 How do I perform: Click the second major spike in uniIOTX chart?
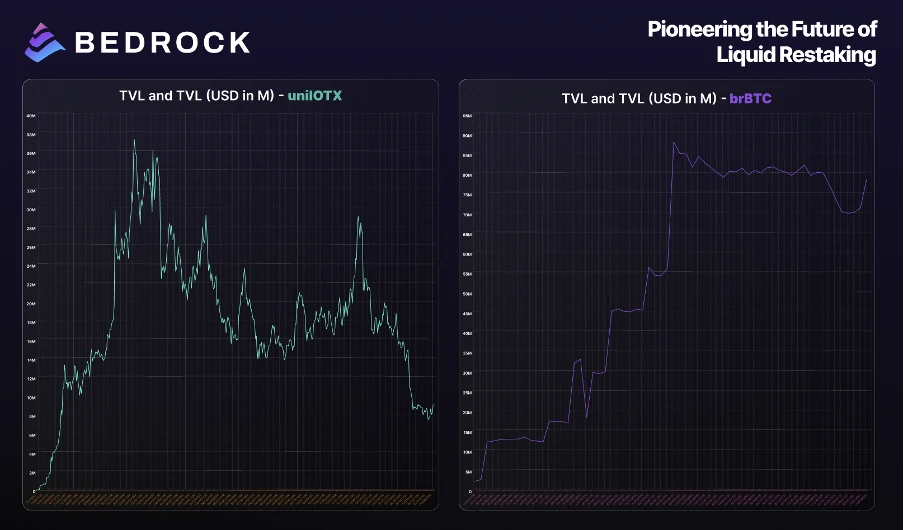(x=359, y=217)
